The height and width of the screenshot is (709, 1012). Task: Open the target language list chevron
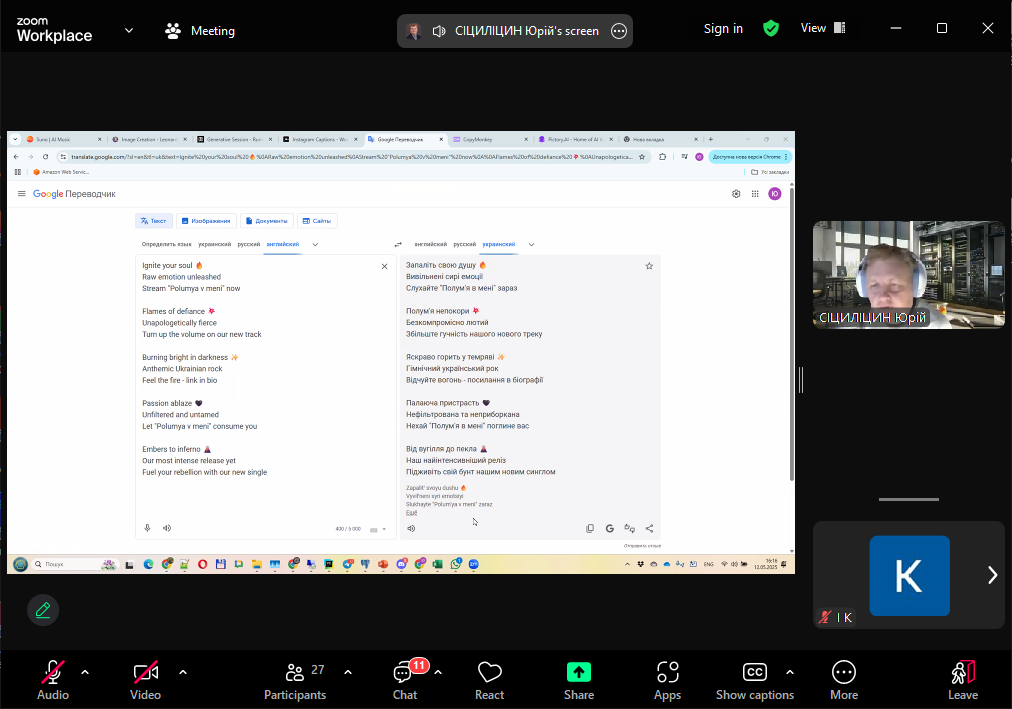(x=531, y=245)
